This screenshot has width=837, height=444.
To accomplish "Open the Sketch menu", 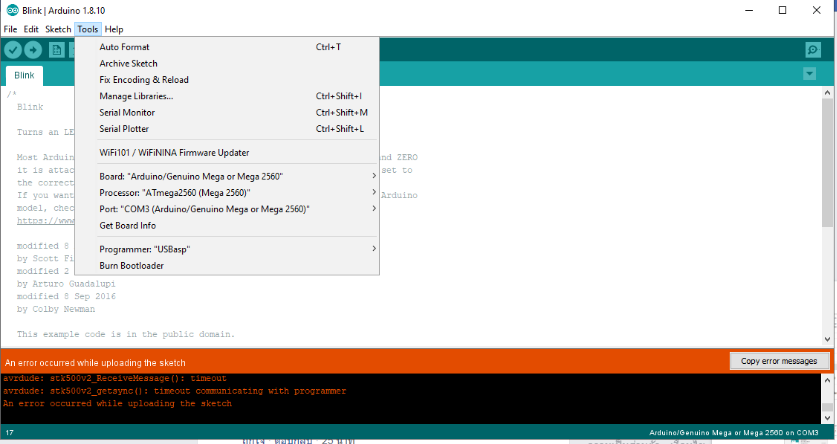I will coord(58,29).
